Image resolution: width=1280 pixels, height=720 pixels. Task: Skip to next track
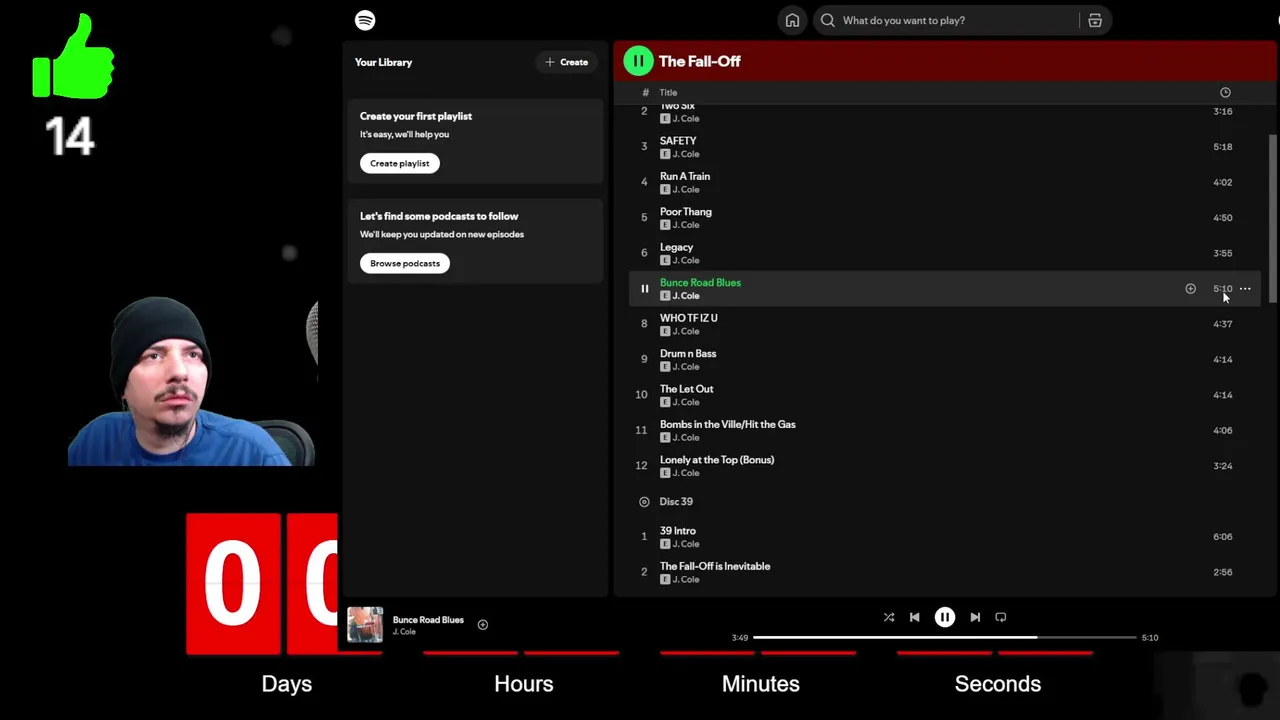pyautogui.click(x=975, y=617)
